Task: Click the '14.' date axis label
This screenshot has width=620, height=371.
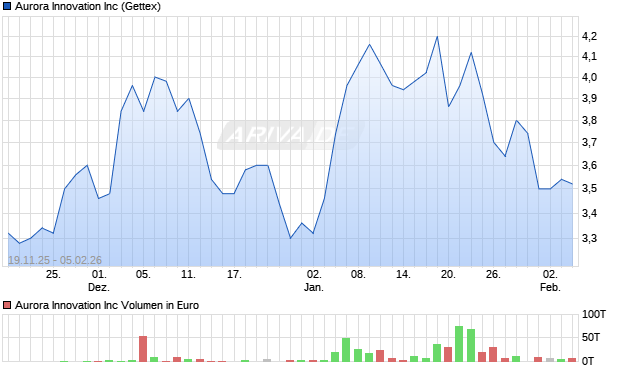Action: pyautogui.click(x=403, y=274)
